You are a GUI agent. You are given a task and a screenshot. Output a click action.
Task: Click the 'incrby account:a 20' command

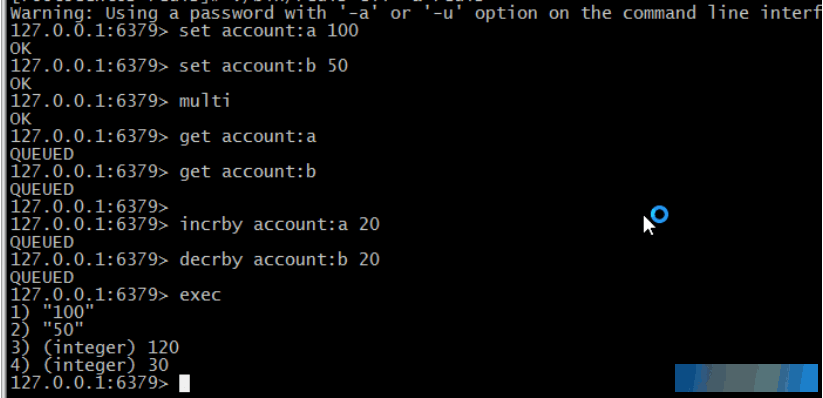279,225
